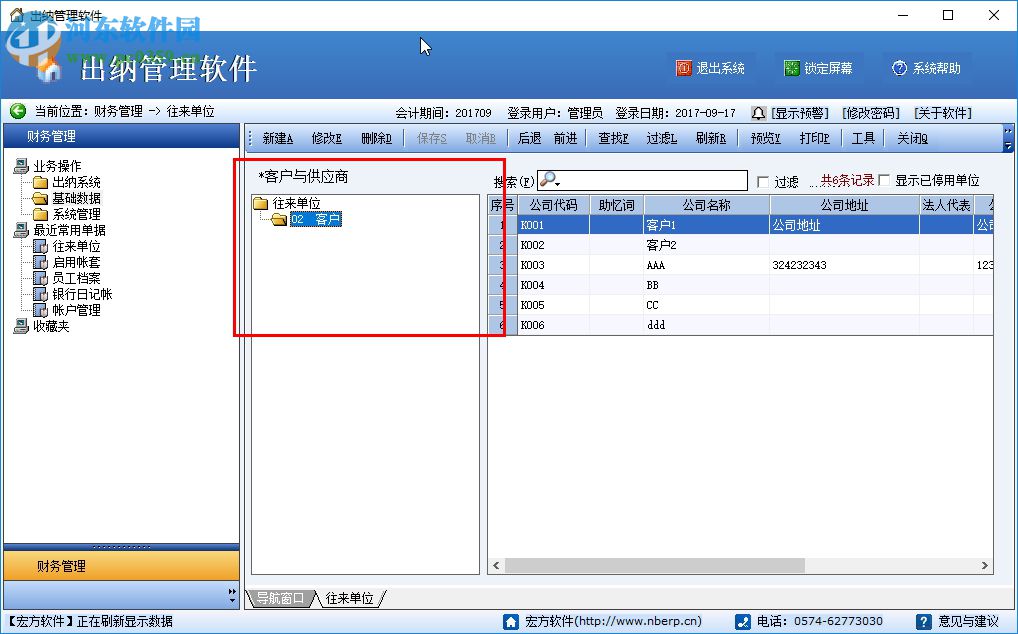The image size is (1018, 634).
Task: Open the 工具 (Tools) toolbar icon
Action: point(863,138)
